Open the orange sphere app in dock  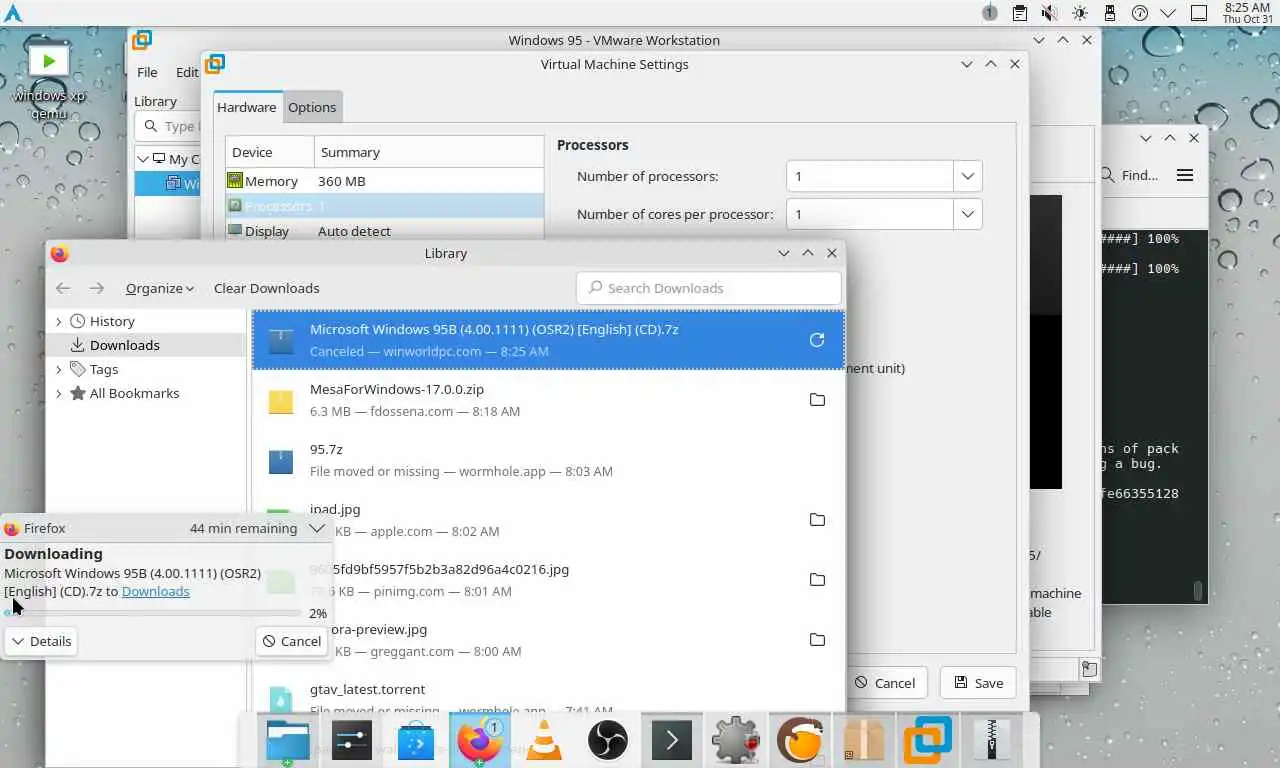click(799, 741)
